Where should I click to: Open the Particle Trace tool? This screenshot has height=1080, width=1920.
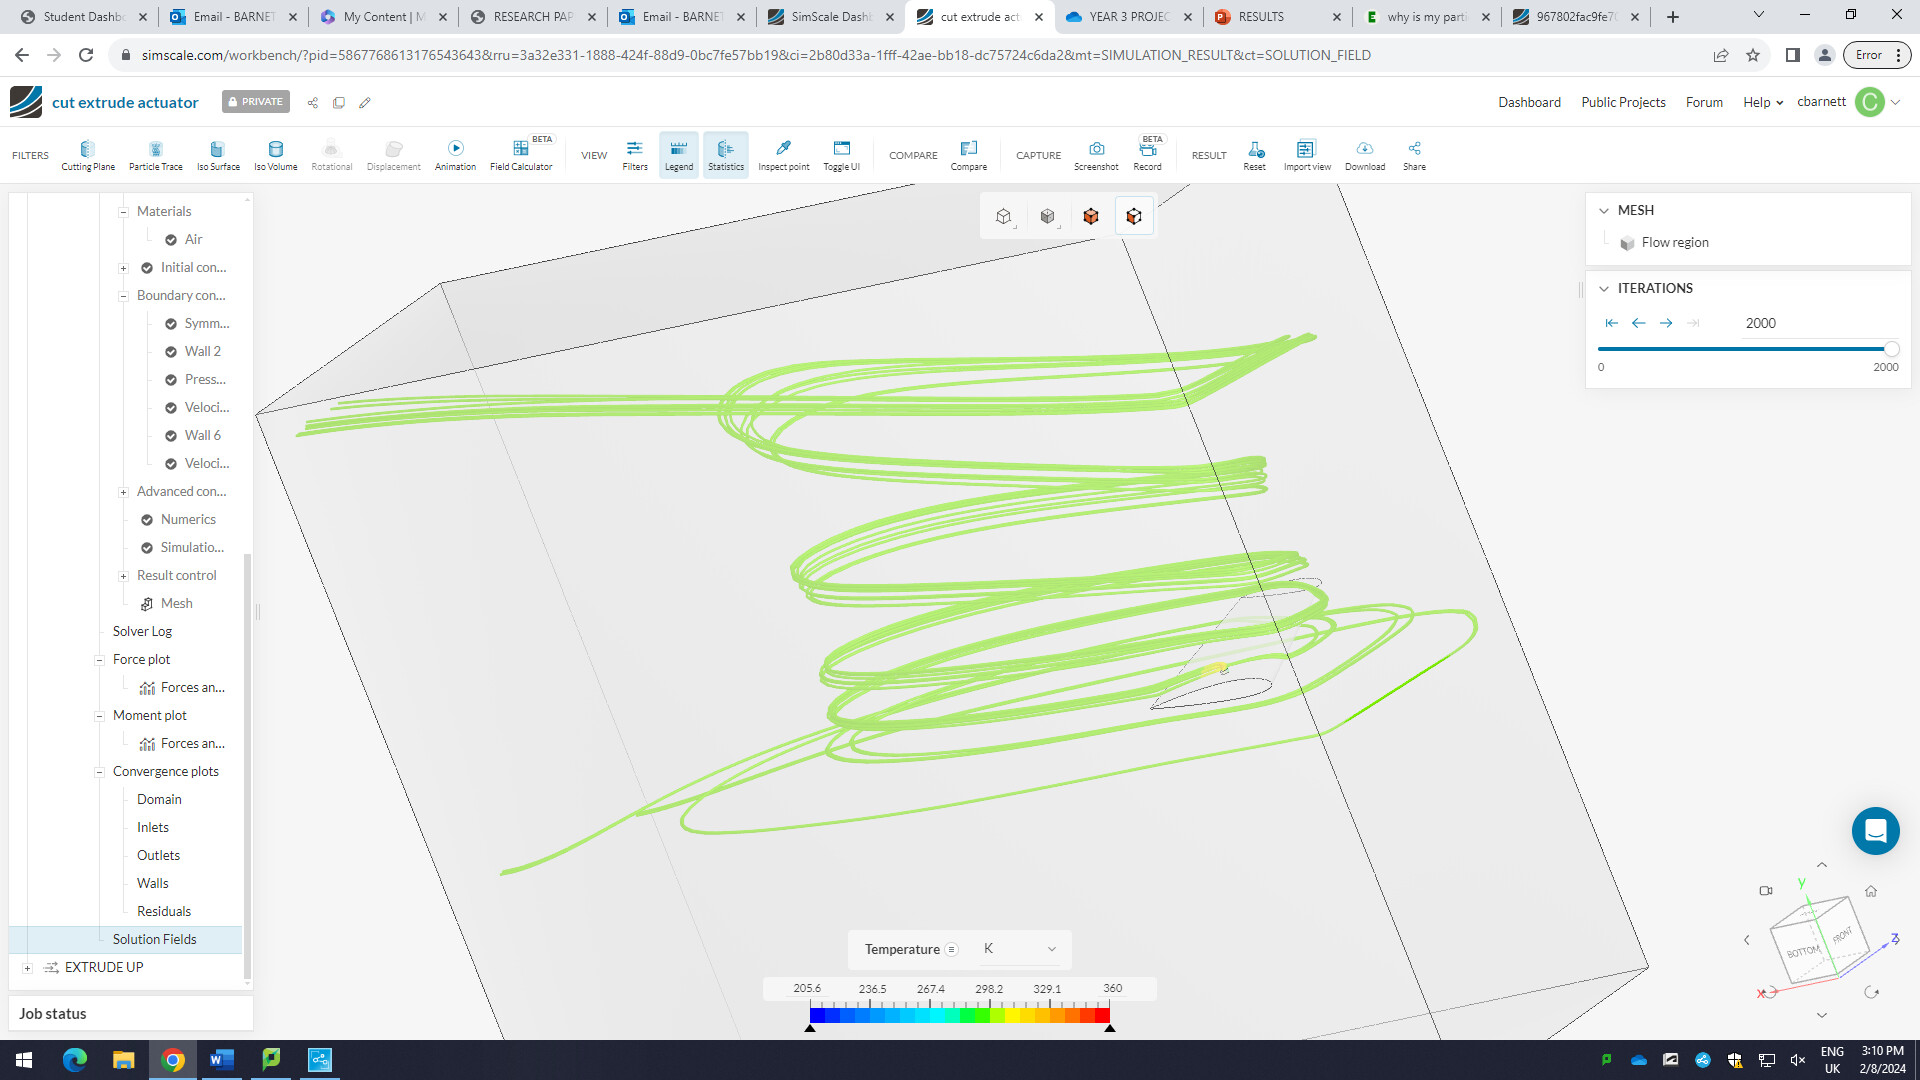[155, 153]
